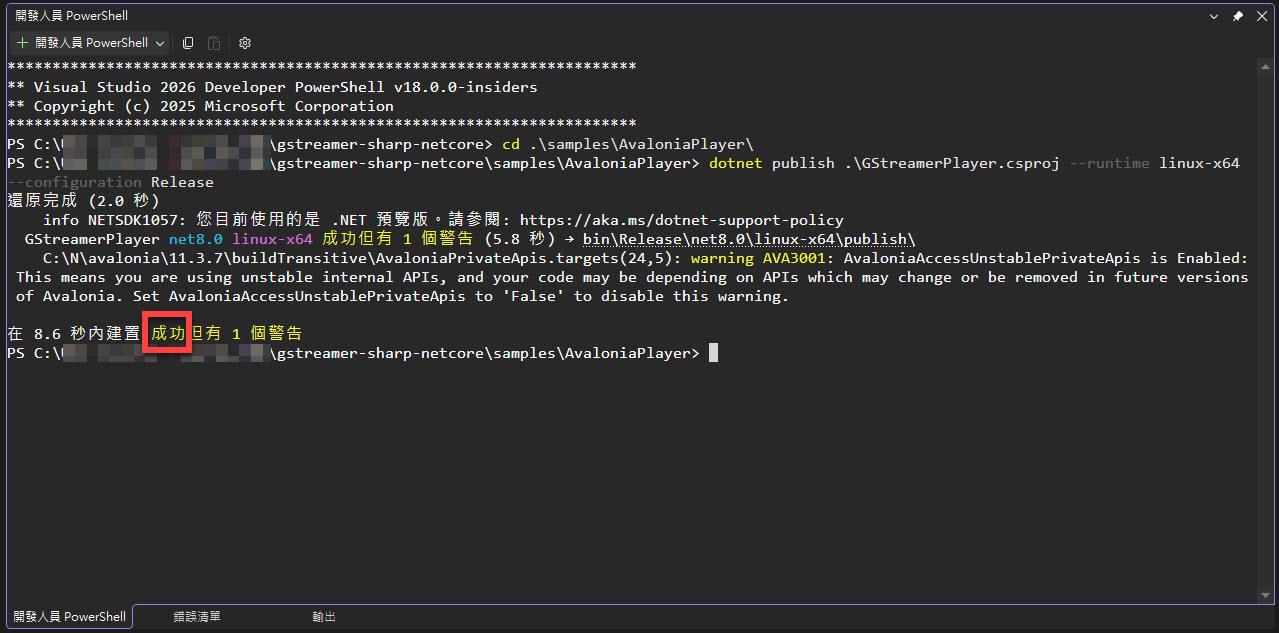Click the copy icon in terminal toolbar
1279x633 pixels.
(188, 43)
